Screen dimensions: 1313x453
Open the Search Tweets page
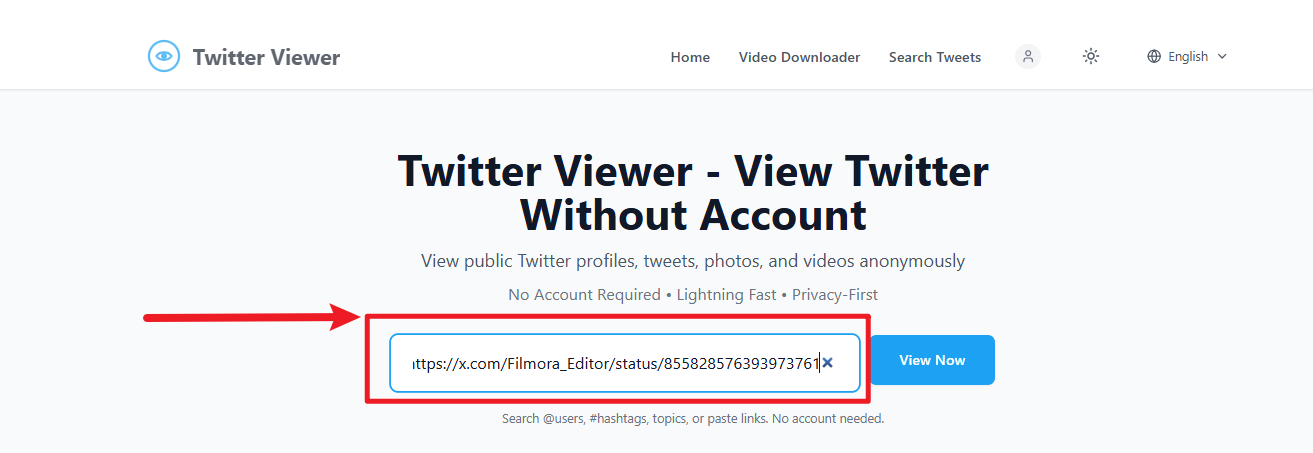coord(935,57)
